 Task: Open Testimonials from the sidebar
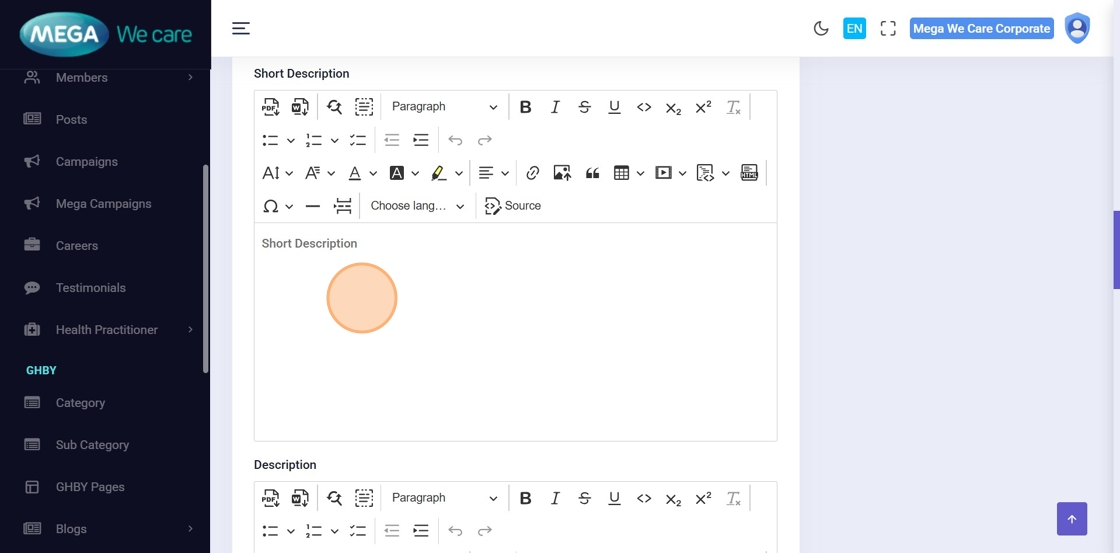[90, 288]
